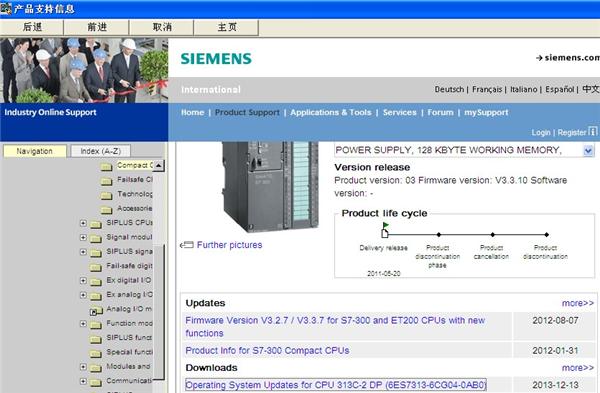This screenshot has height=393, width=600.
Task: Click the Further pictures arrow icon
Action: tap(187, 245)
